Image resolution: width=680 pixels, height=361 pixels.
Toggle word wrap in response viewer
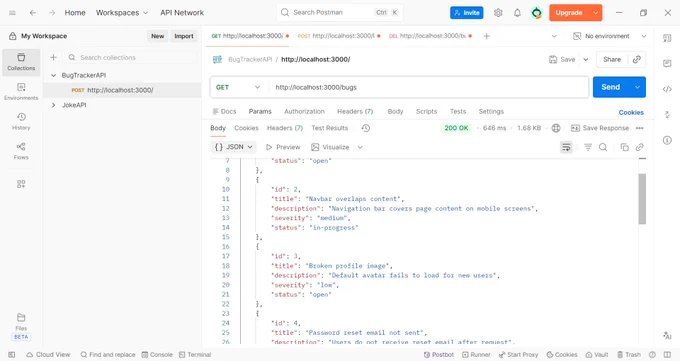(566, 147)
